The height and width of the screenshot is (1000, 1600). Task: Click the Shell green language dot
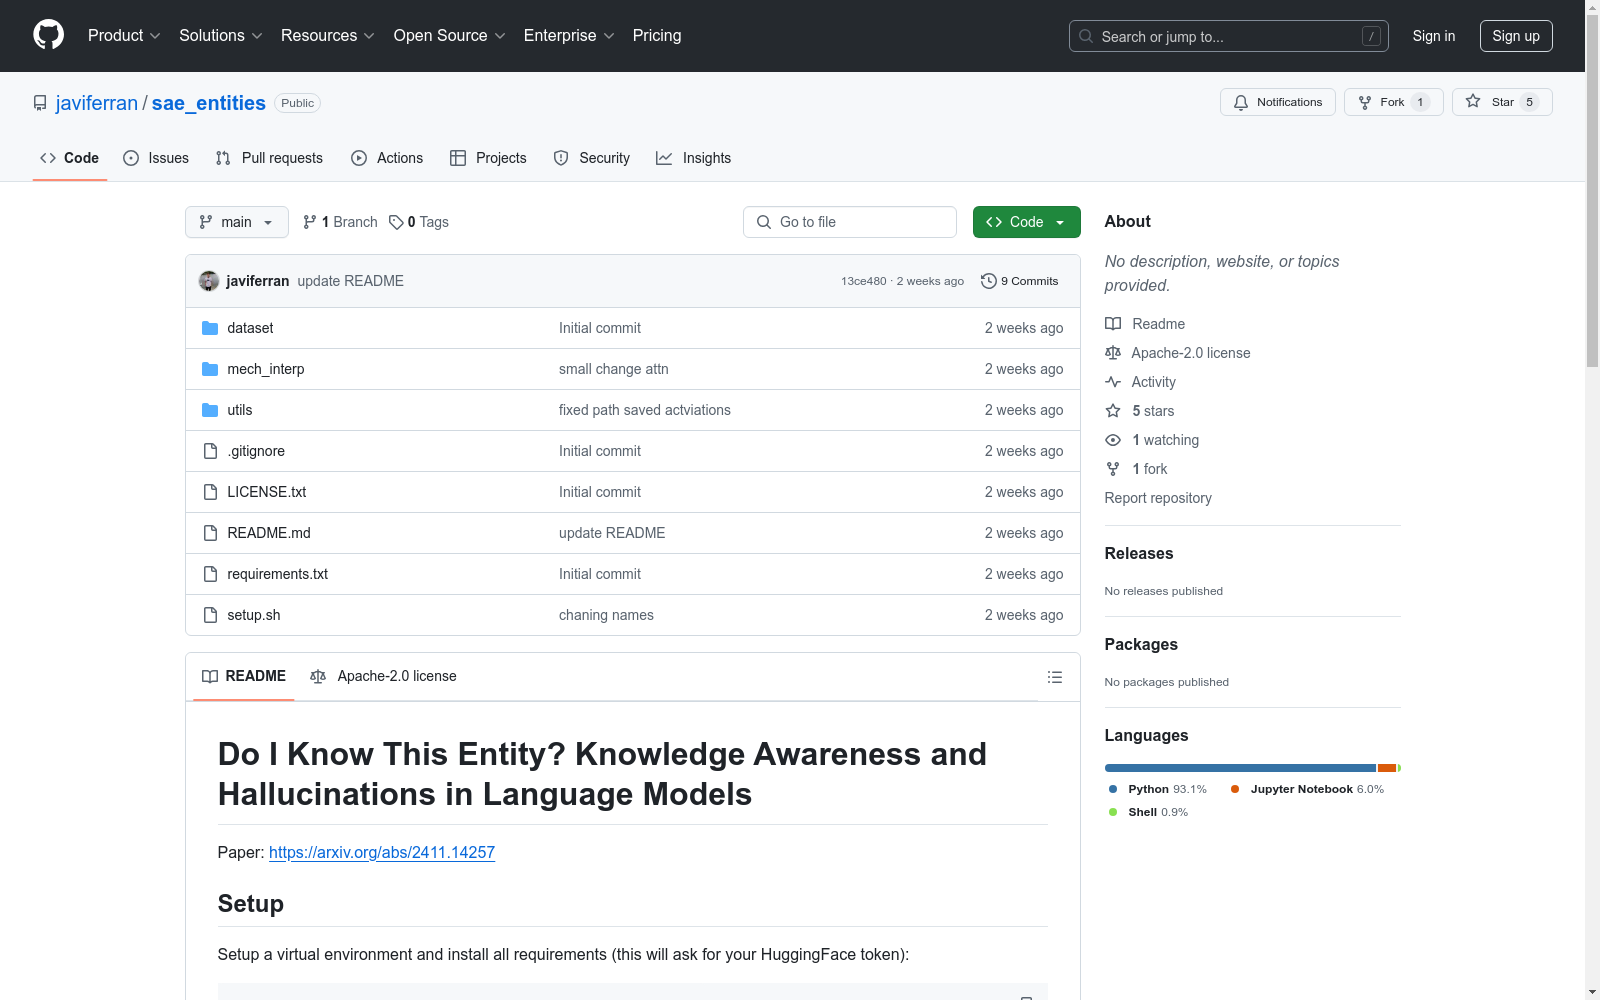[1113, 812]
